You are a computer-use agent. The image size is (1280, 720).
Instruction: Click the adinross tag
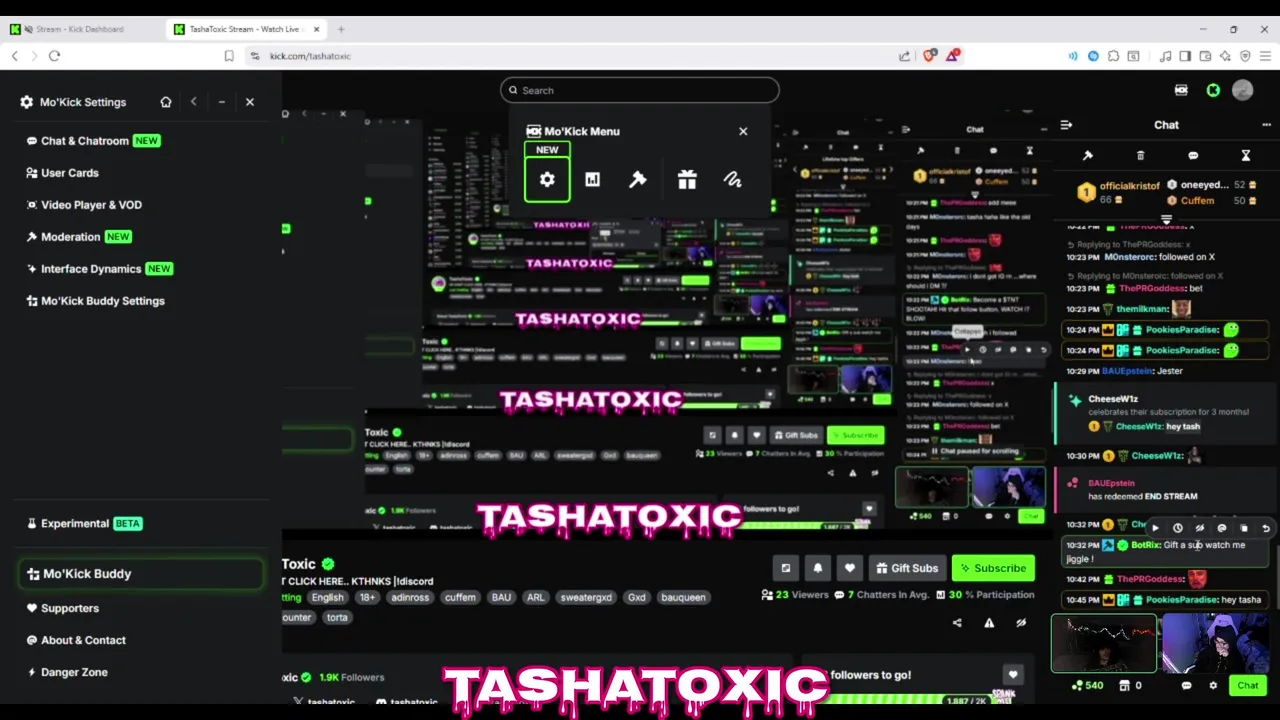[410, 597]
